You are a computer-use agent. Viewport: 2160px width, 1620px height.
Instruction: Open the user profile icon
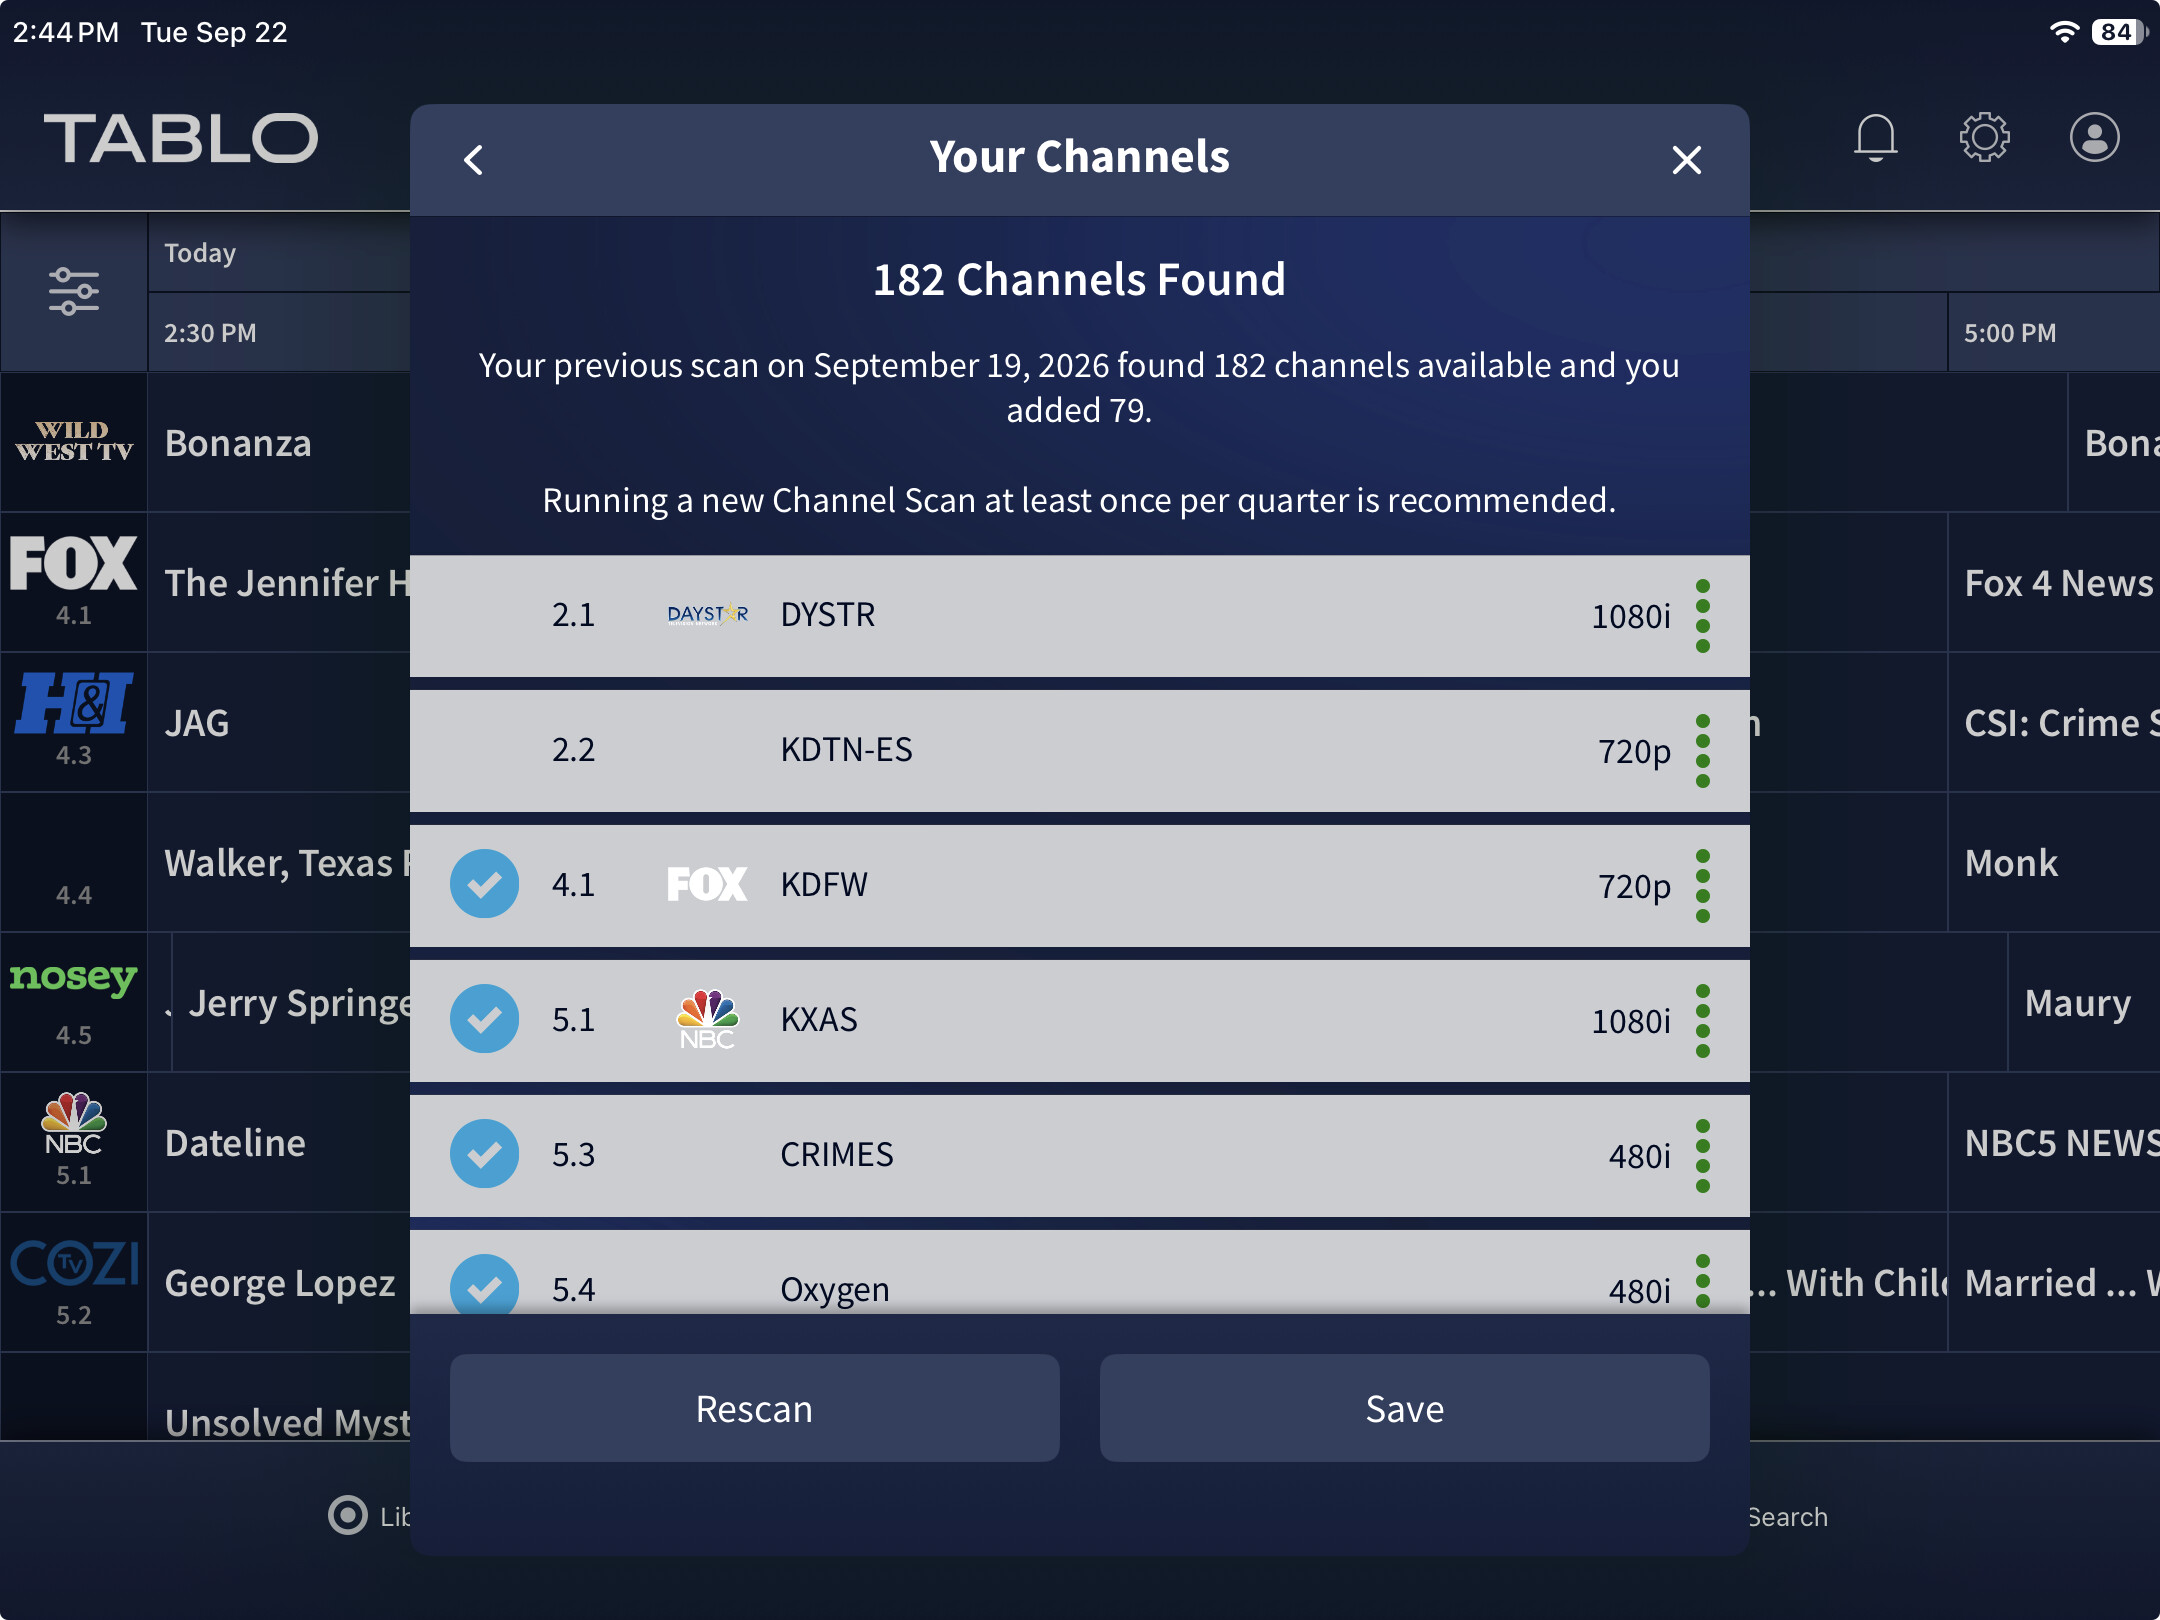click(2095, 137)
